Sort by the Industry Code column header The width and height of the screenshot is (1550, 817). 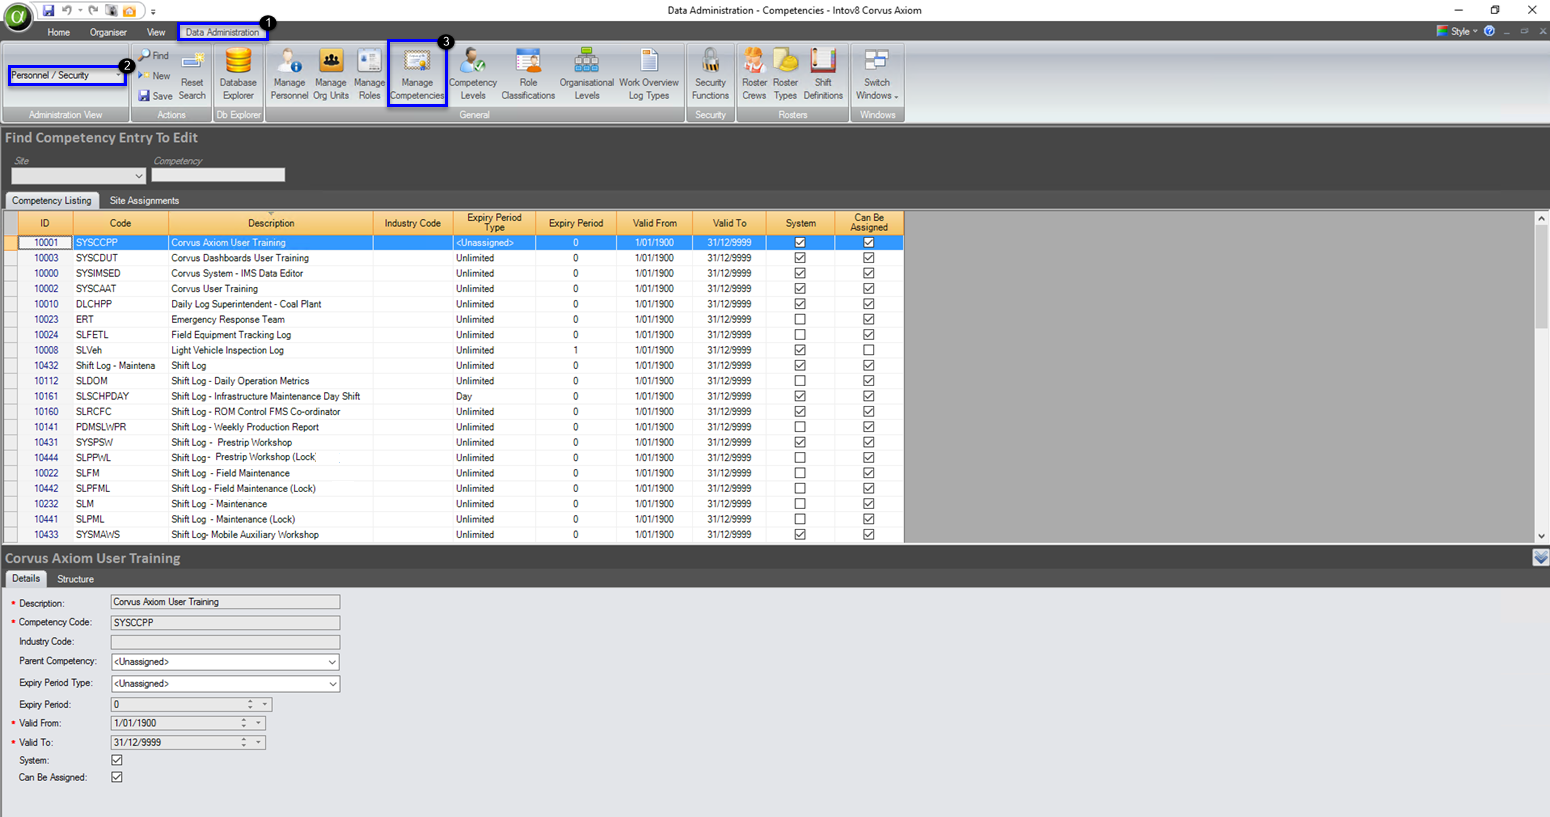413,223
